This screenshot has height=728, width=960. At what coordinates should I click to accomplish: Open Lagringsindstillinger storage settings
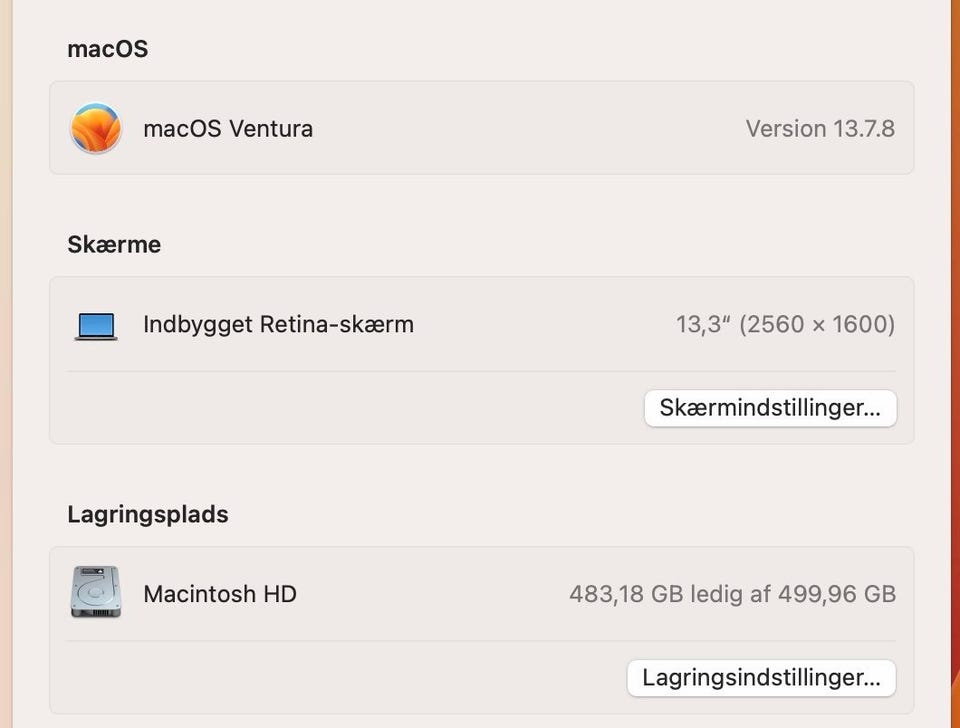[x=761, y=677]
